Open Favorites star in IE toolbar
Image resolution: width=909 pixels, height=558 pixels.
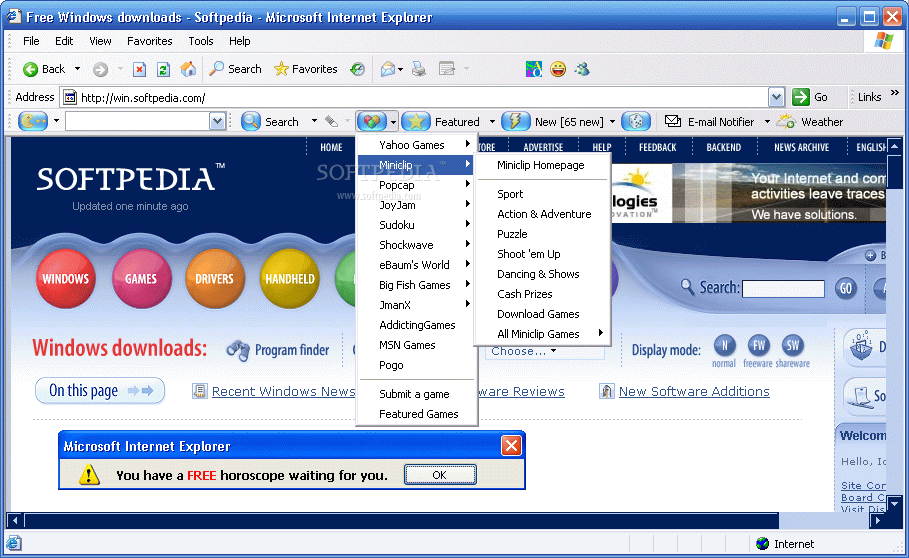pos(281,69)
